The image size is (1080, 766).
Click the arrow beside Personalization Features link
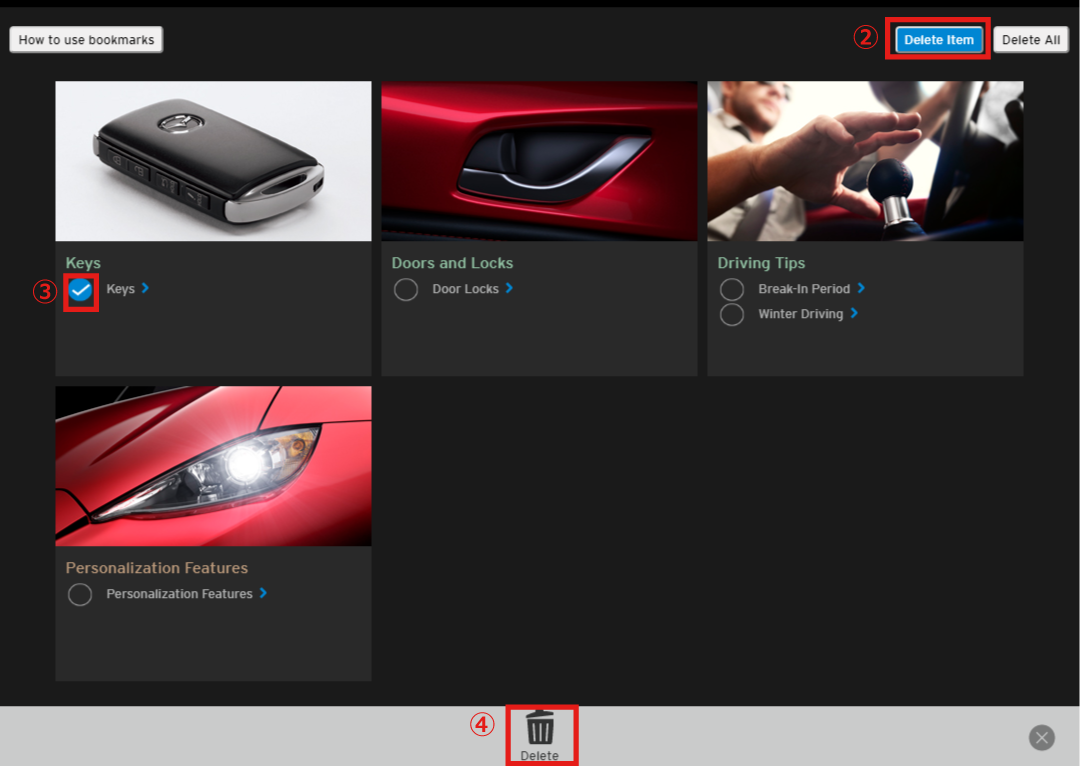click(263, 593)
